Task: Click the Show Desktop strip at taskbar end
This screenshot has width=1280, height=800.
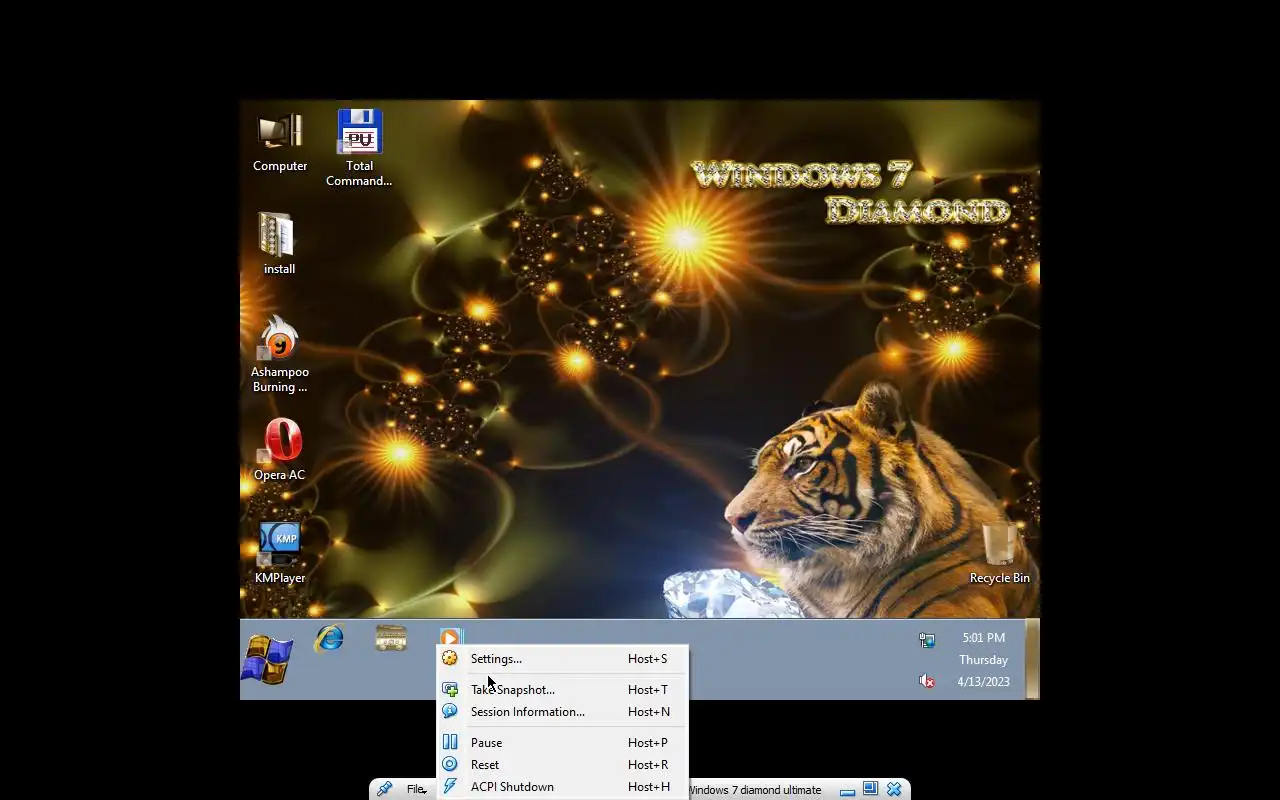Action: (1033, 659)
